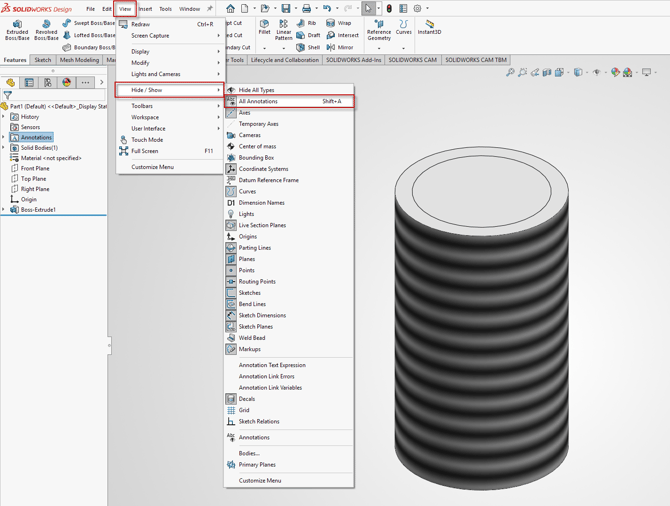Open the Curves tool
Image resolution: width=670 pixels, height=506 pixels.
click(403, 27)
